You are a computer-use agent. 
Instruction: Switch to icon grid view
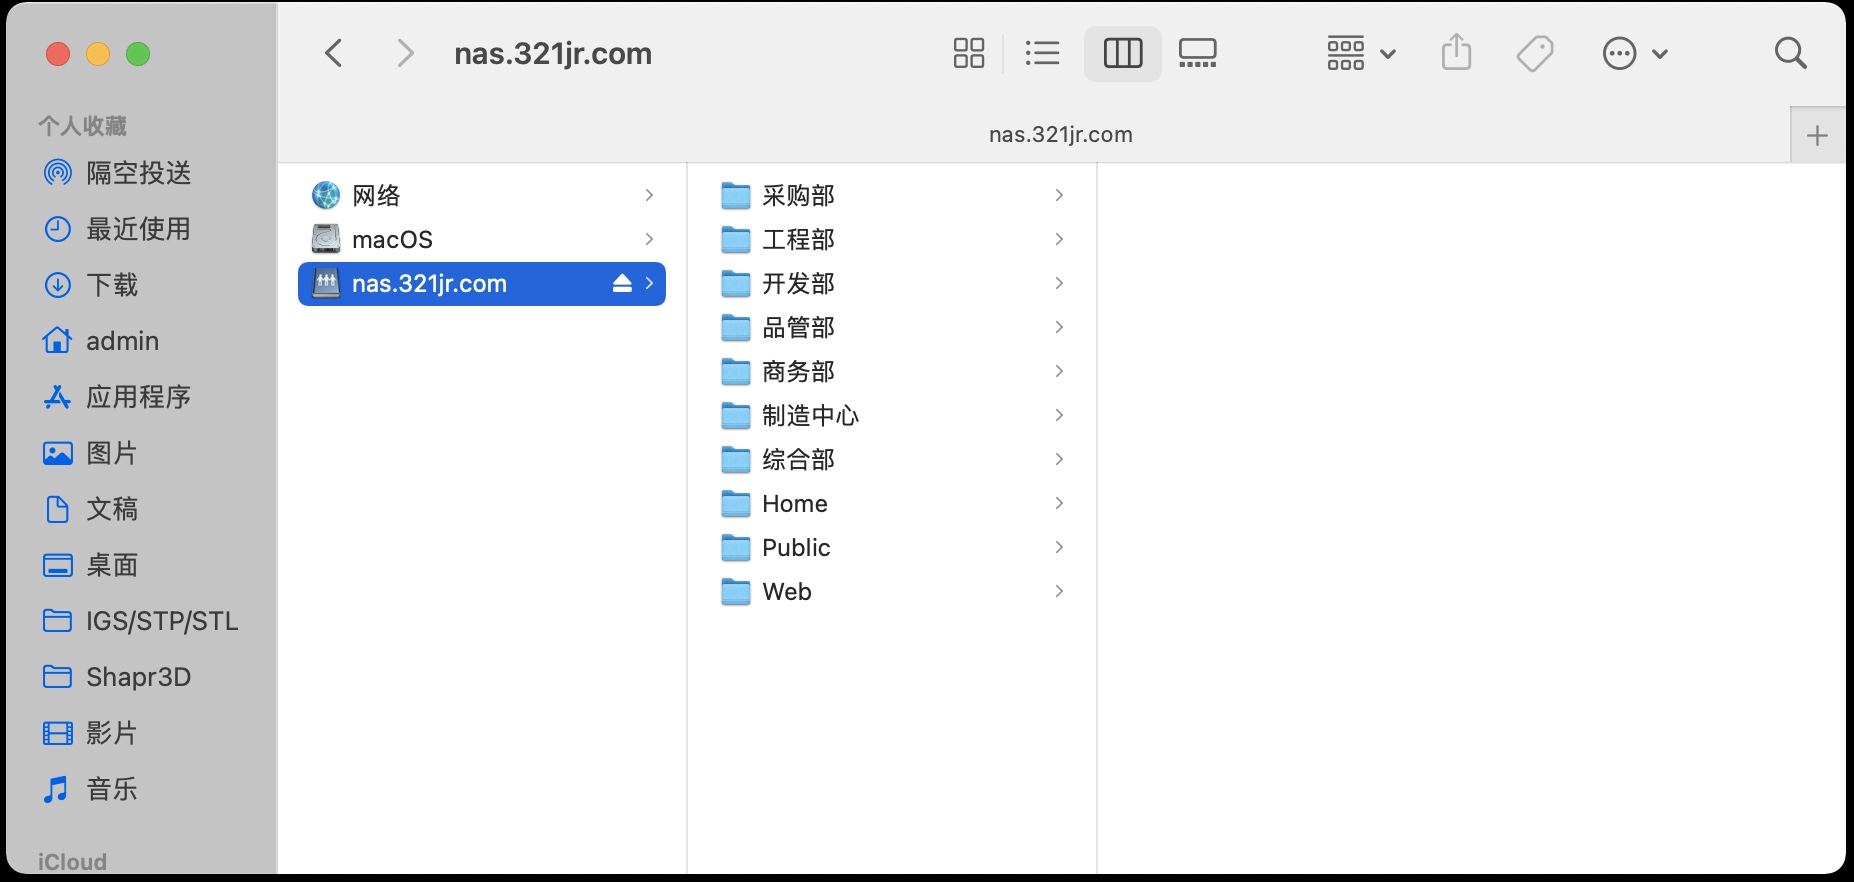coord(969,53)
